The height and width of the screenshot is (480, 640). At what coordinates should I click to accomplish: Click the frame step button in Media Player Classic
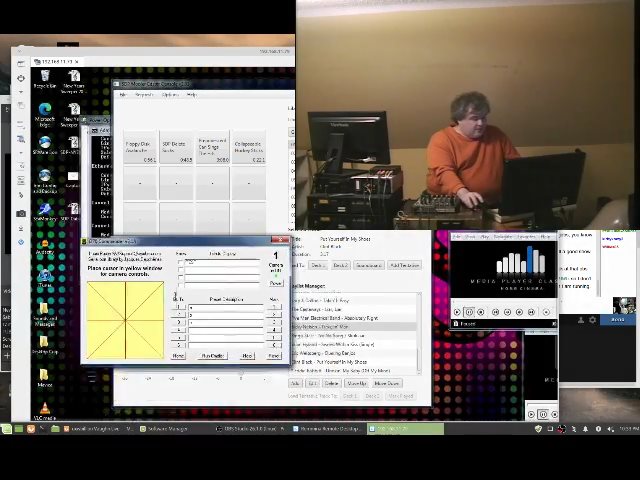coord(546,312)
